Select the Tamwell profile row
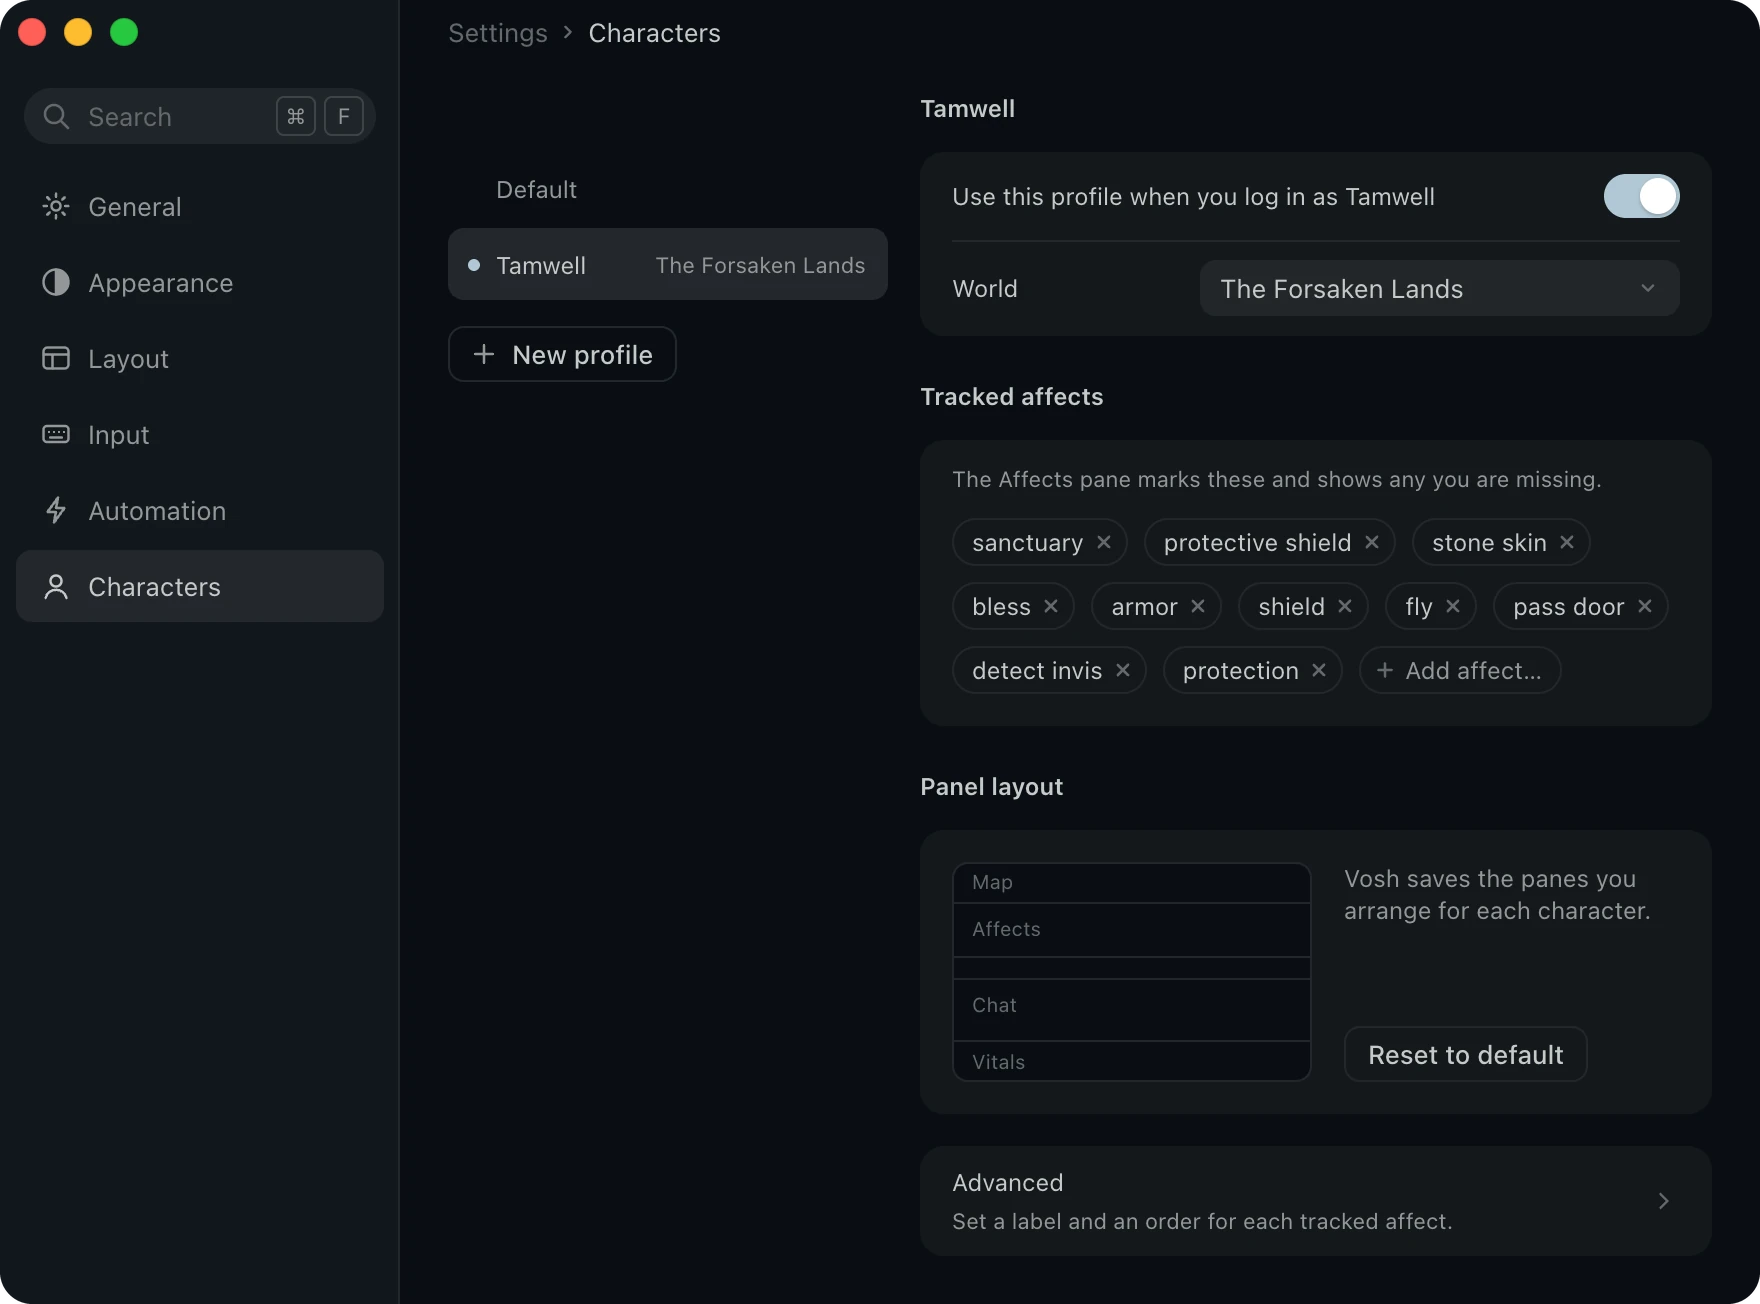The width and height of the screenshot is (1760, 1304). tap(668, 264)
